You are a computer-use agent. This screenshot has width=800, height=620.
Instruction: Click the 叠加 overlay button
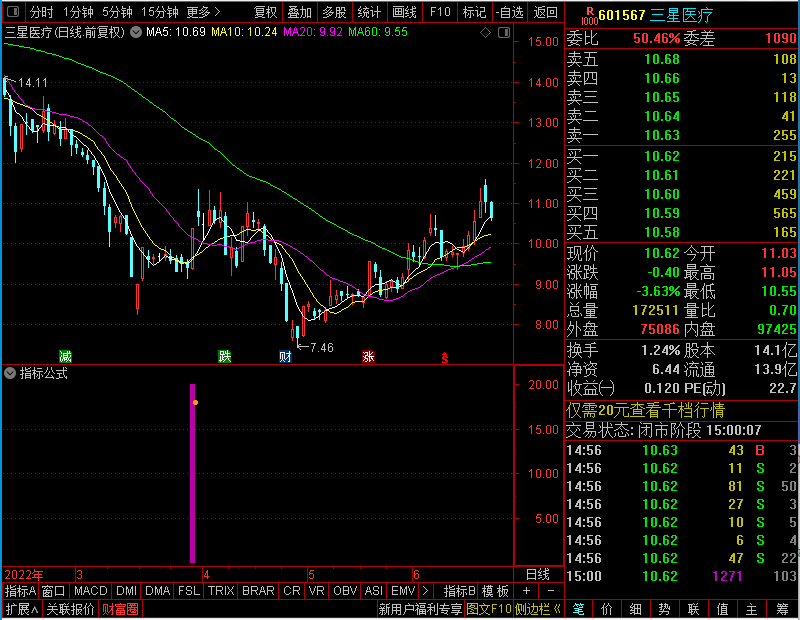299,12
